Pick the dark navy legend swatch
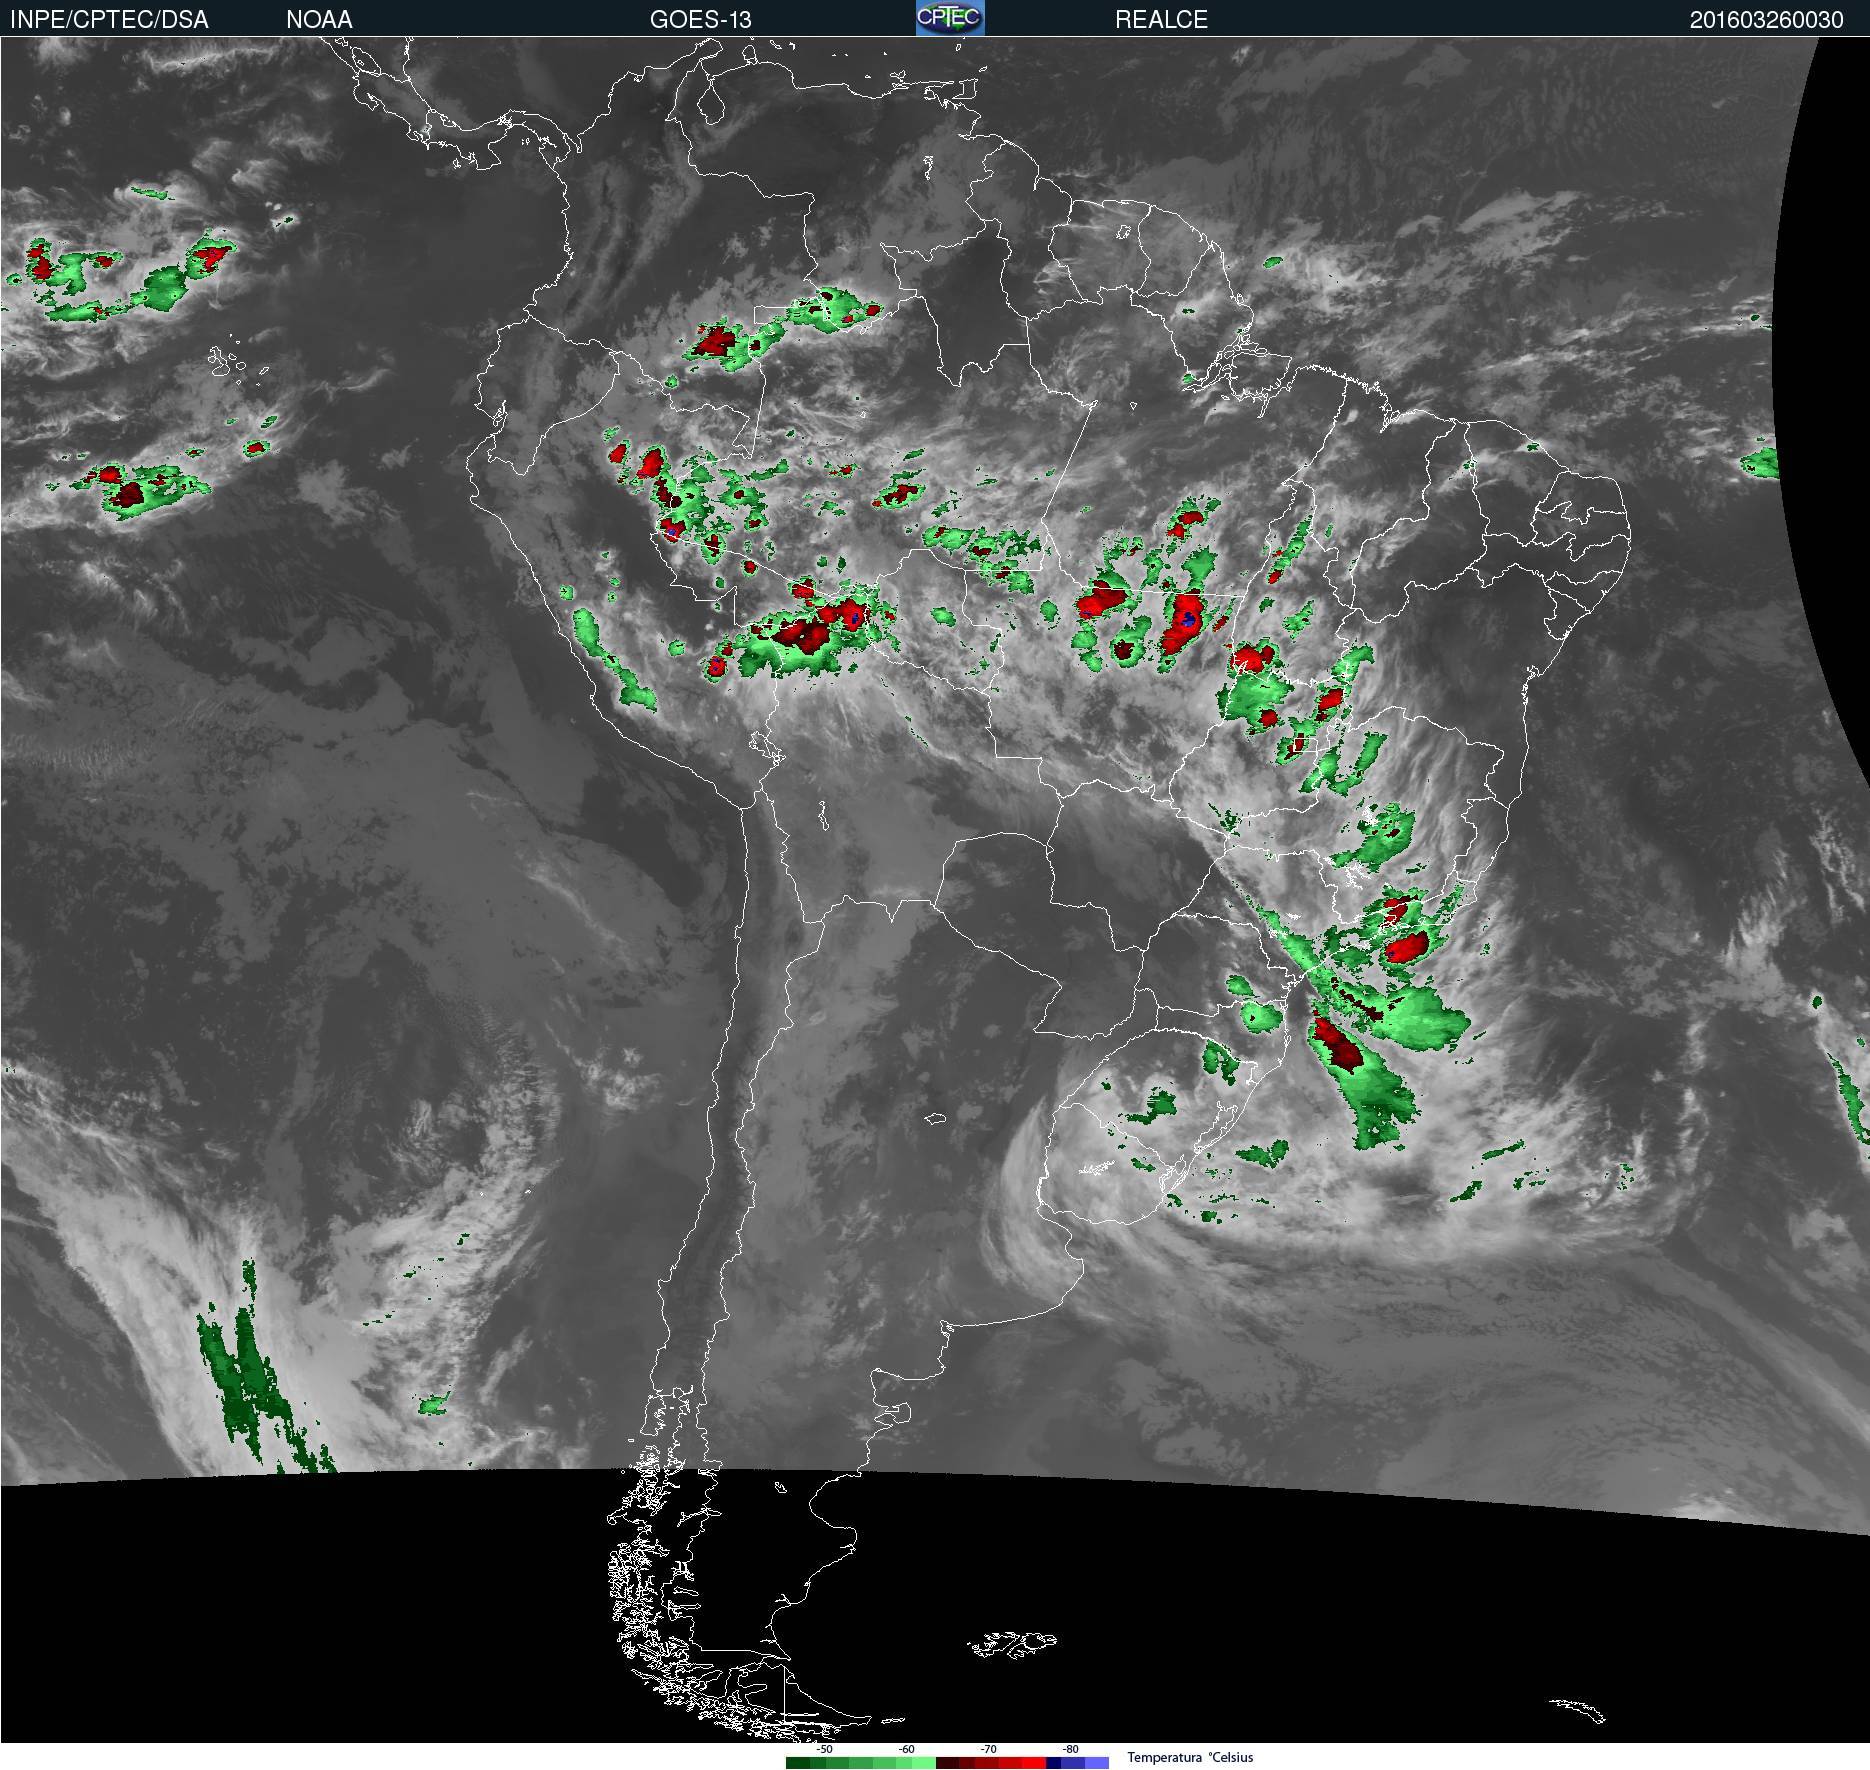The height and width of the screenshot is (1770, 1870). [1053, 1763]
